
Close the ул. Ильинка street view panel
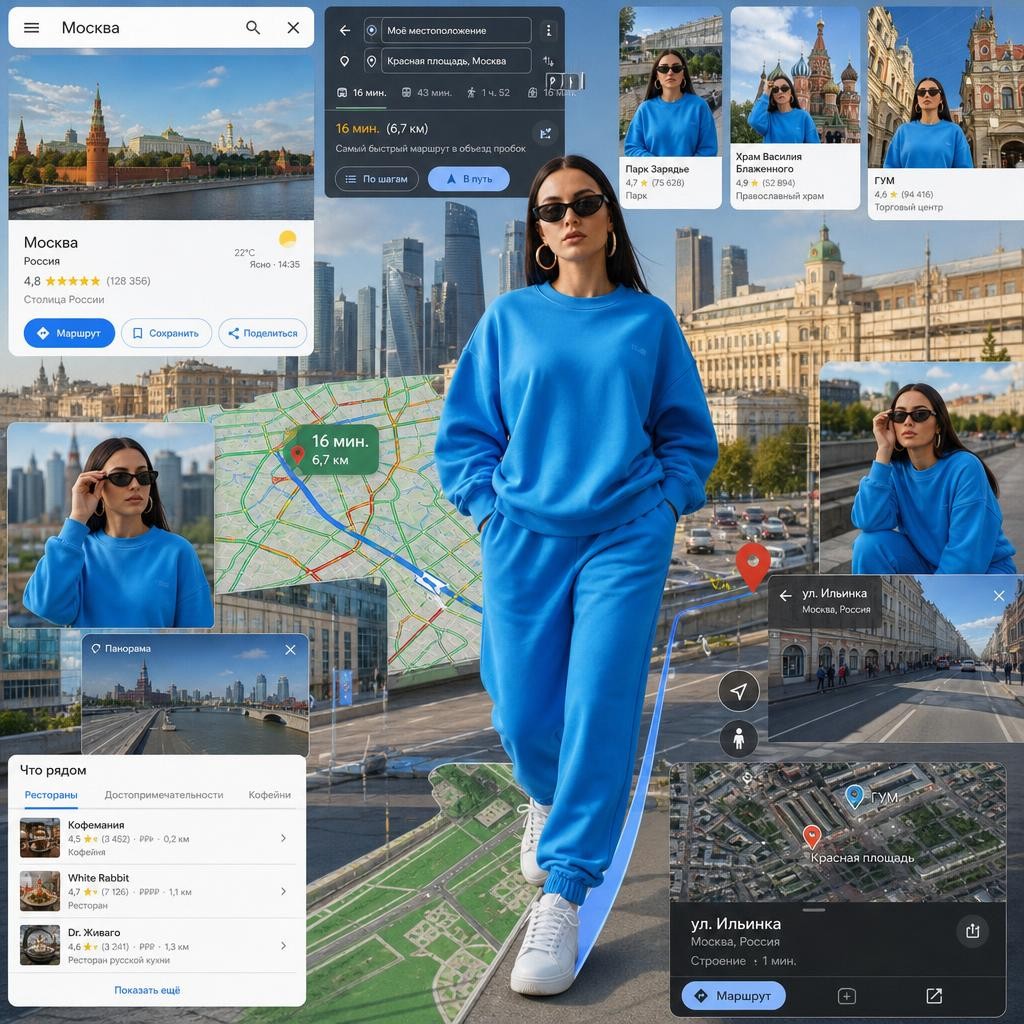pos(999,596)
